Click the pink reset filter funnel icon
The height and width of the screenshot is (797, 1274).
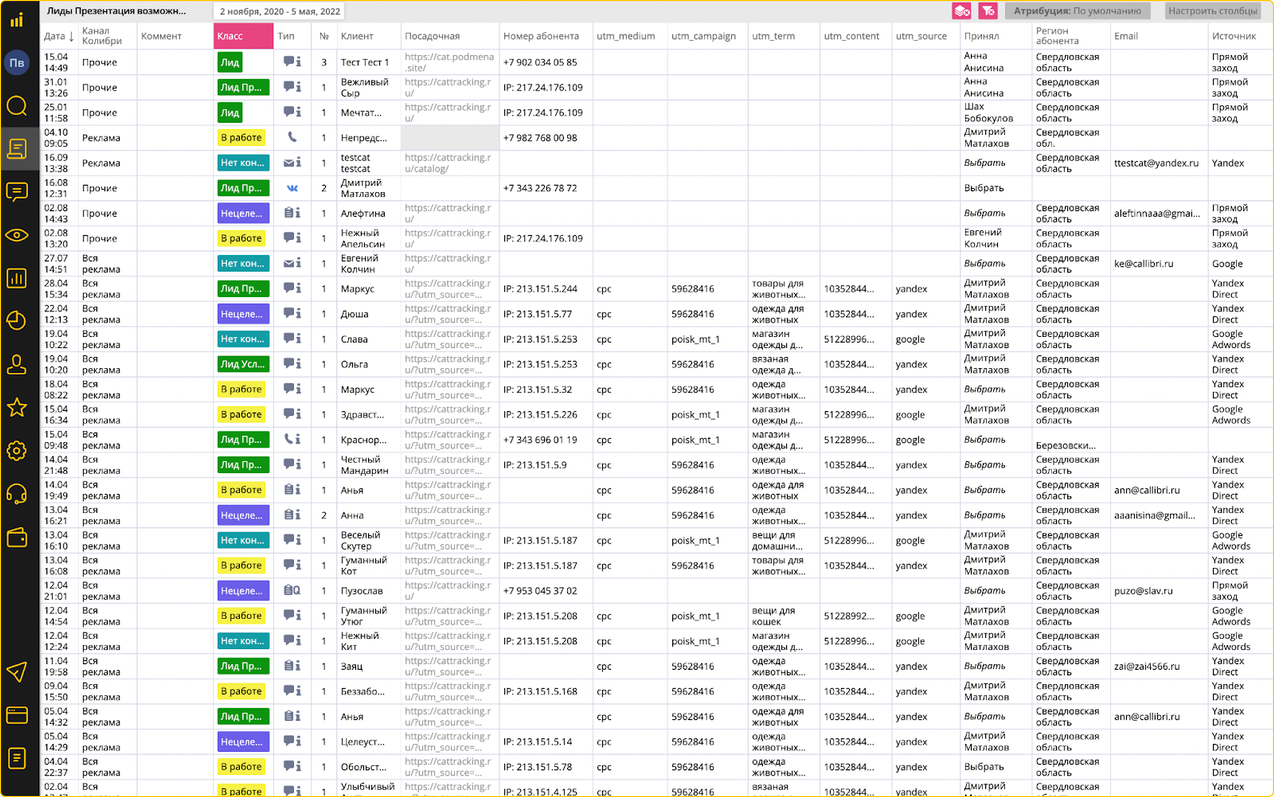988,11
